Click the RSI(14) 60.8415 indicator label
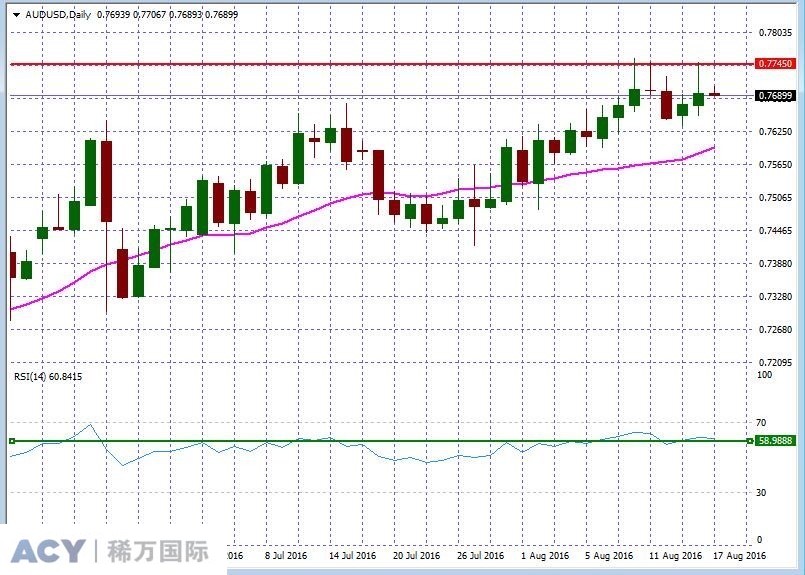The width and height of the screenshot is (805, 575). click(48, 376)
